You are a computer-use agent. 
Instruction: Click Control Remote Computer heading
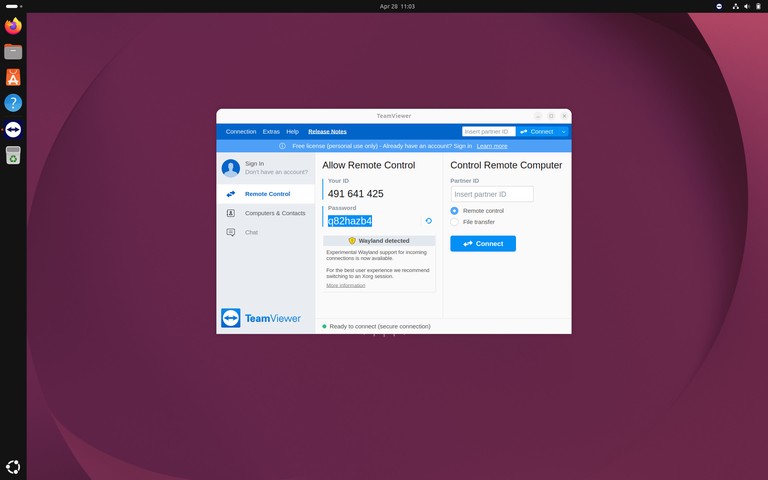pyautogui.click(x=506, y=166)
